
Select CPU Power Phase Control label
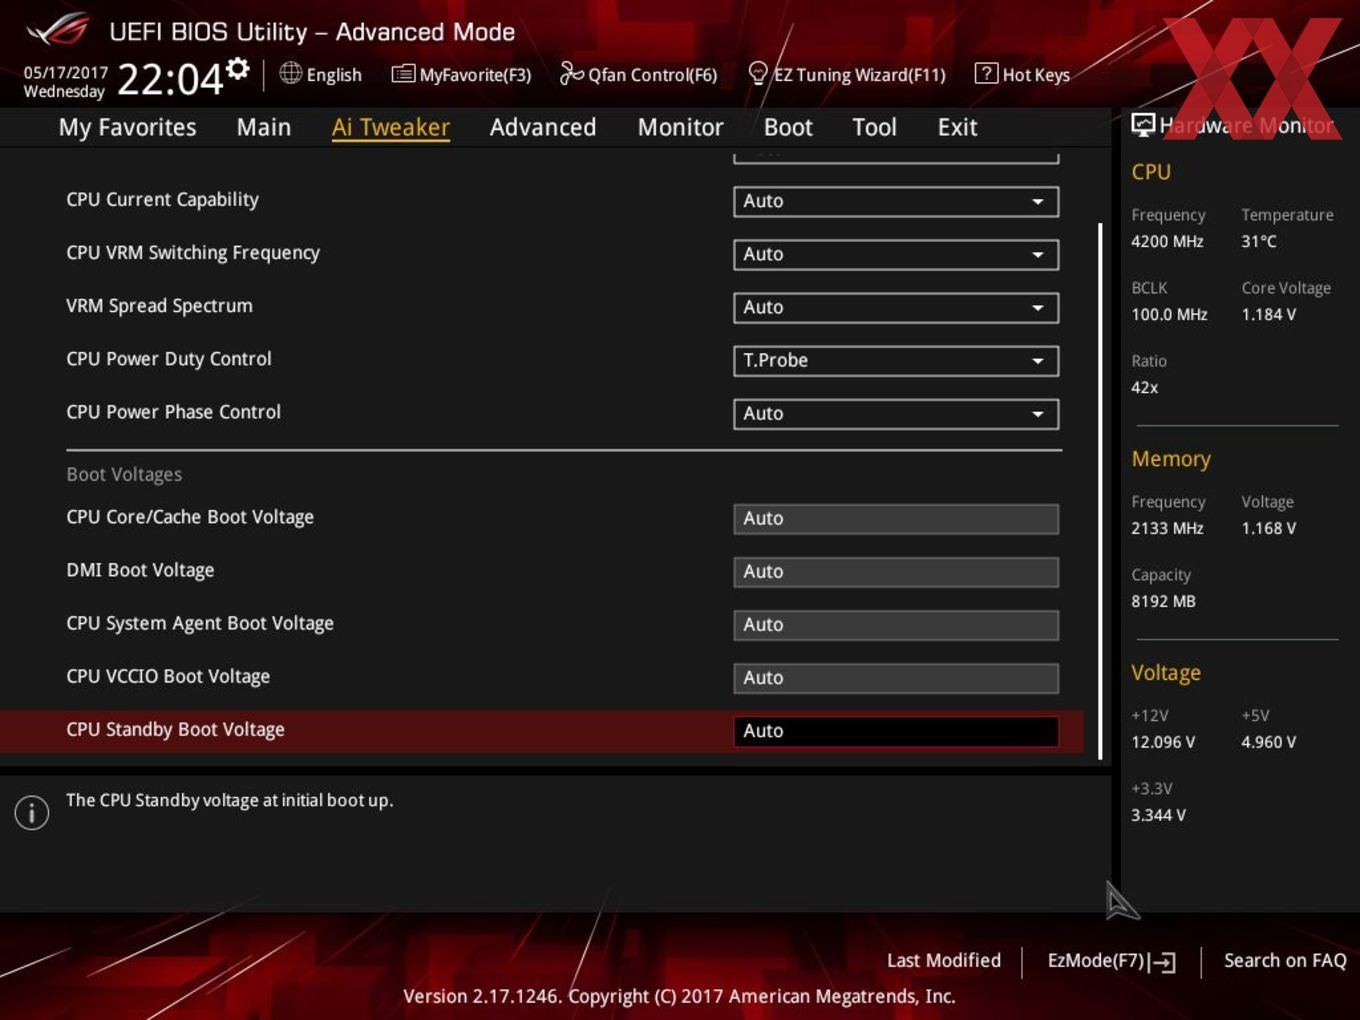(173, 411)
